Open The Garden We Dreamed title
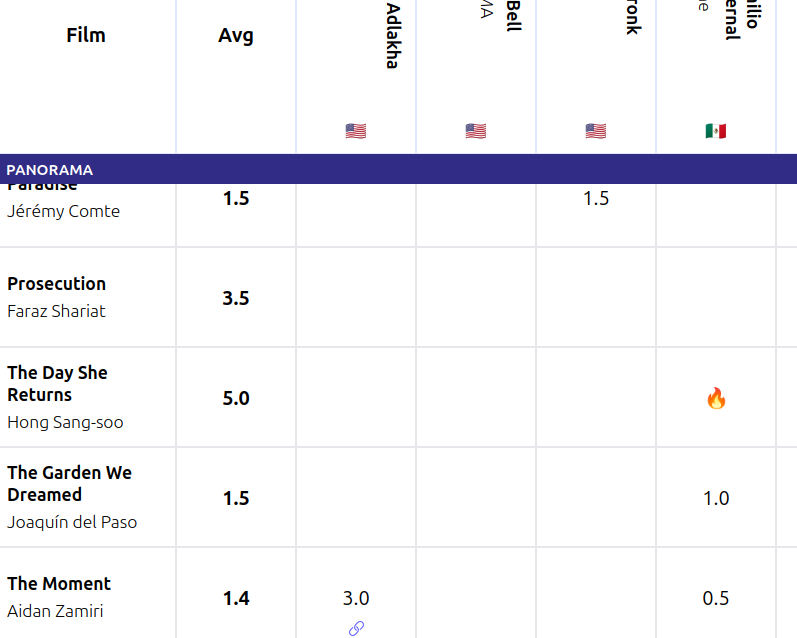This screenshot has width=797, height=638. [69, 484]
